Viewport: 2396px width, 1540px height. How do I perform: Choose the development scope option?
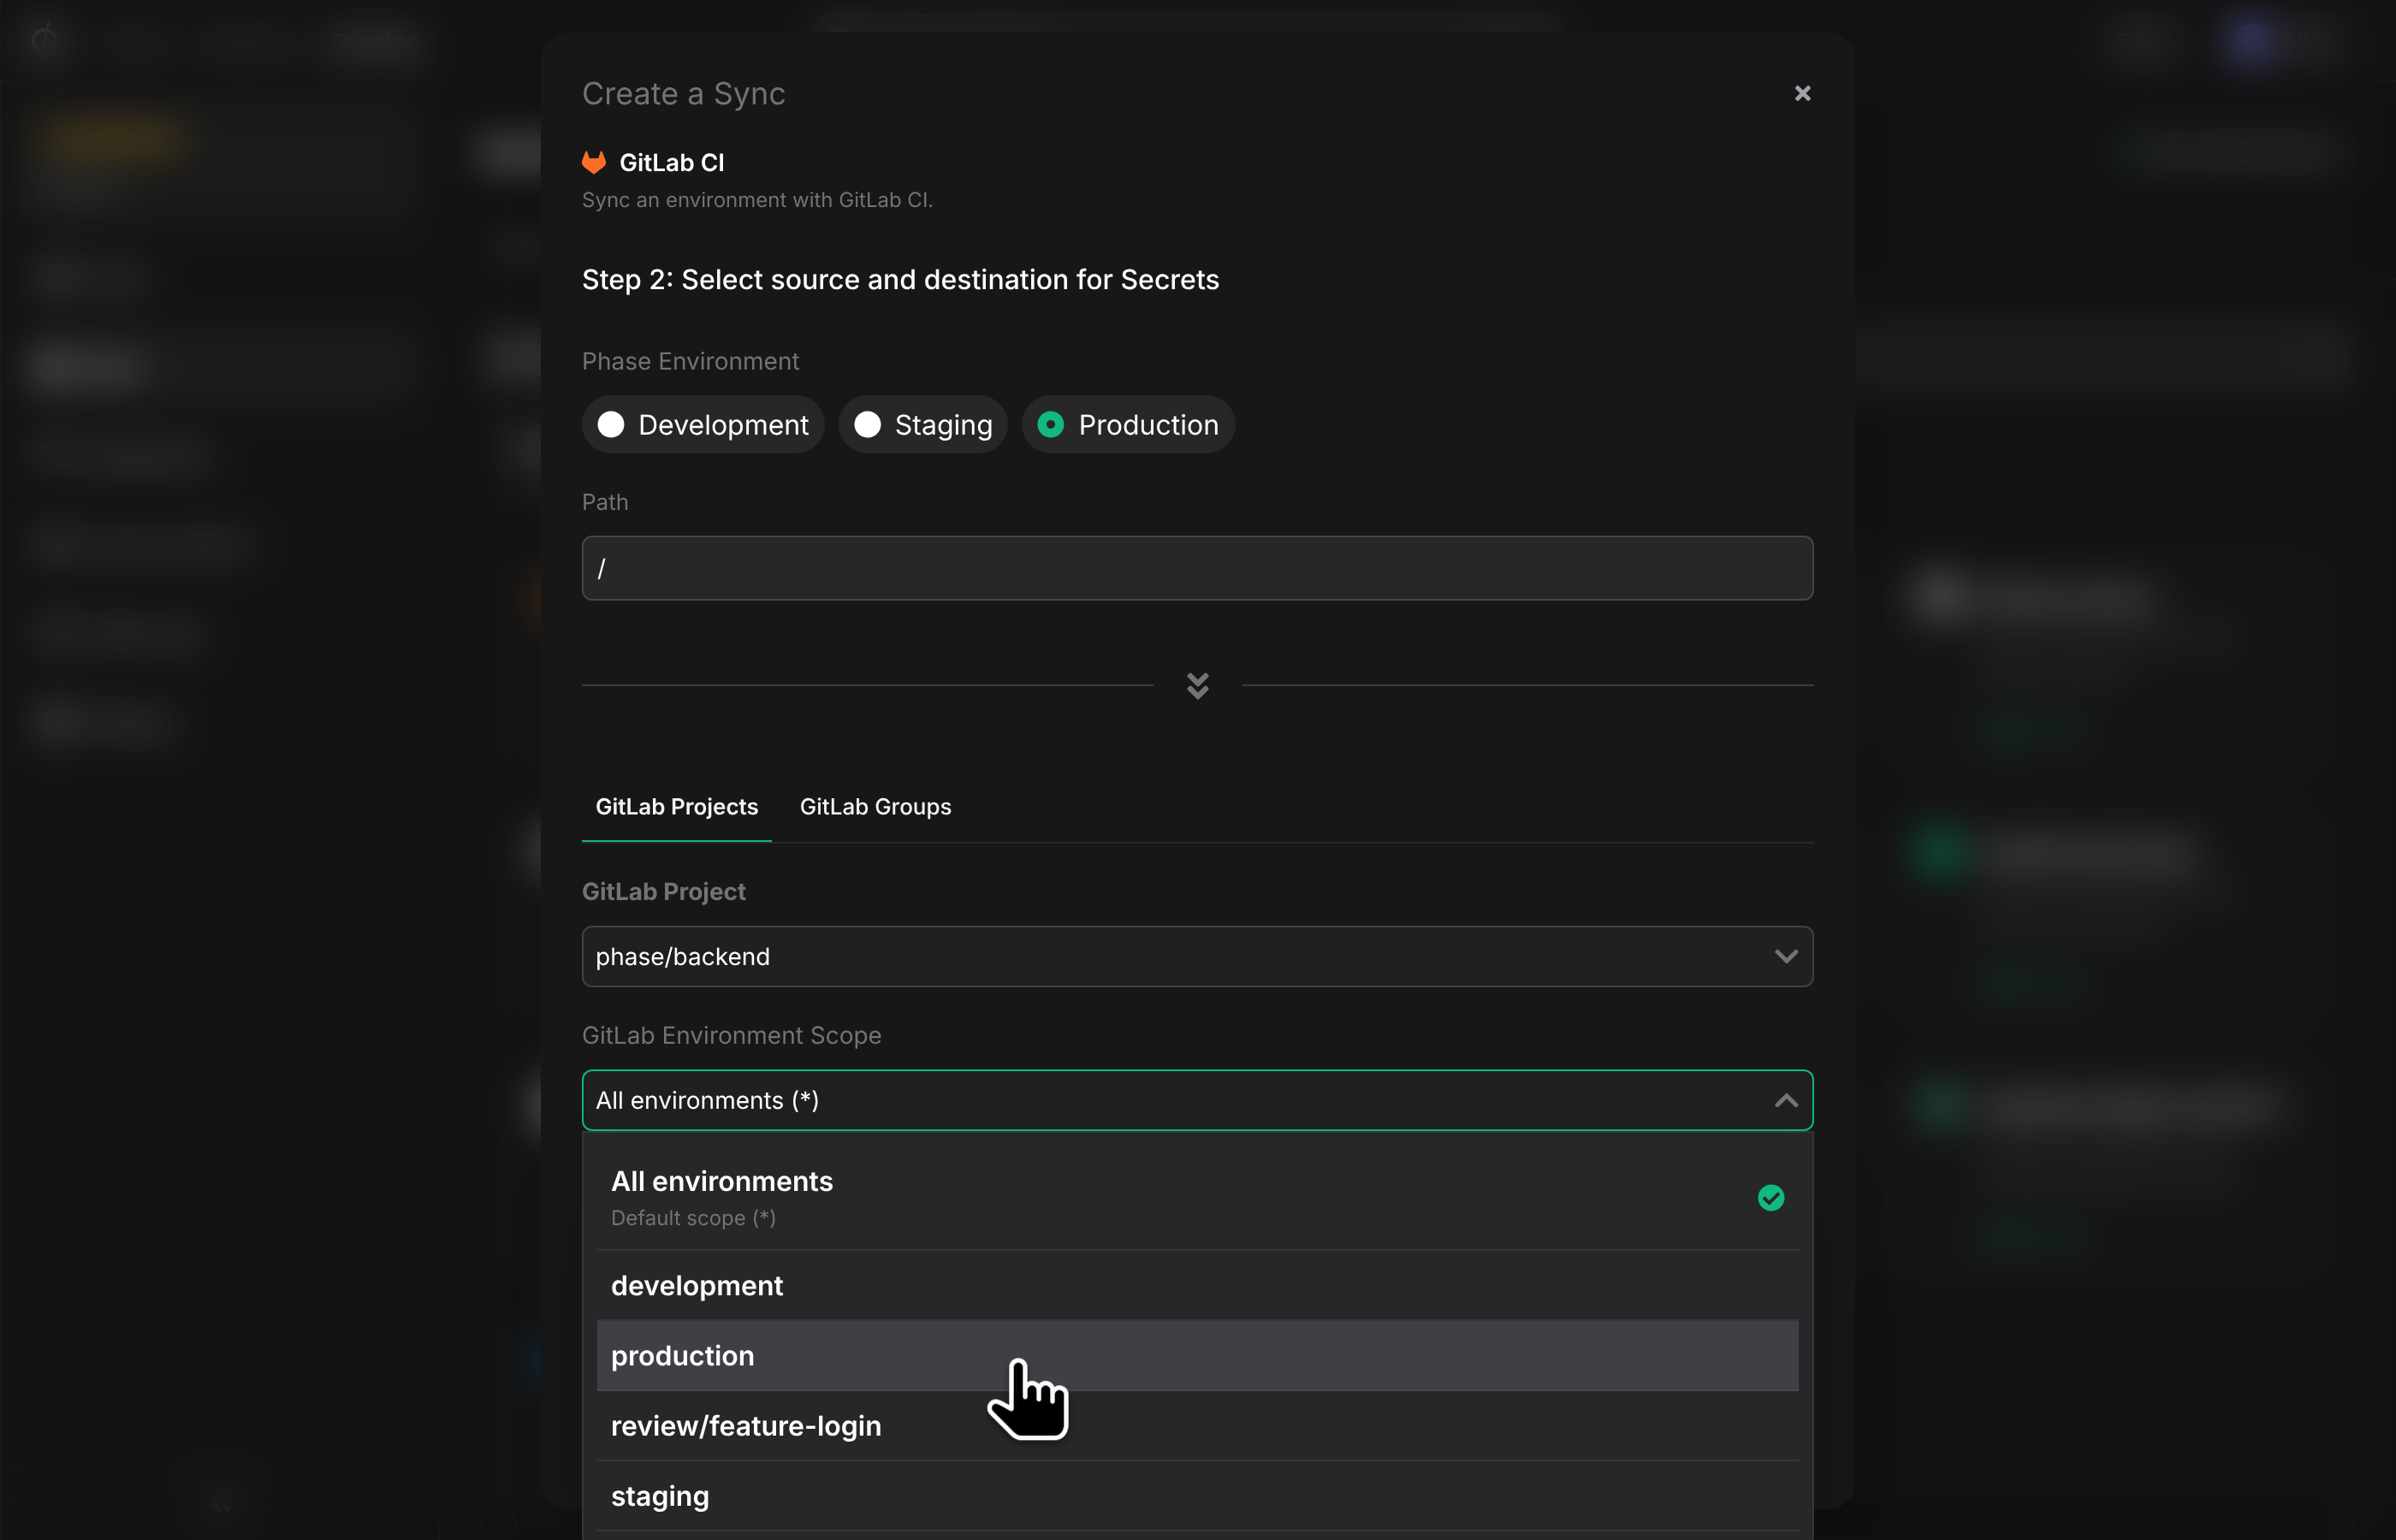click(x=1197, y=1285)
